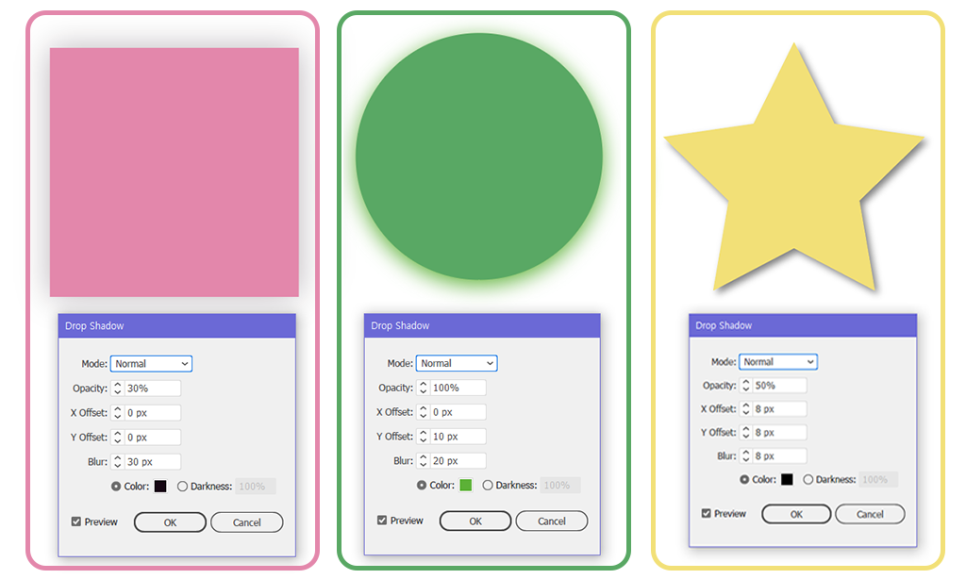Adjust X Offset stepper in yellow star dialog

[x=746, y=408]
